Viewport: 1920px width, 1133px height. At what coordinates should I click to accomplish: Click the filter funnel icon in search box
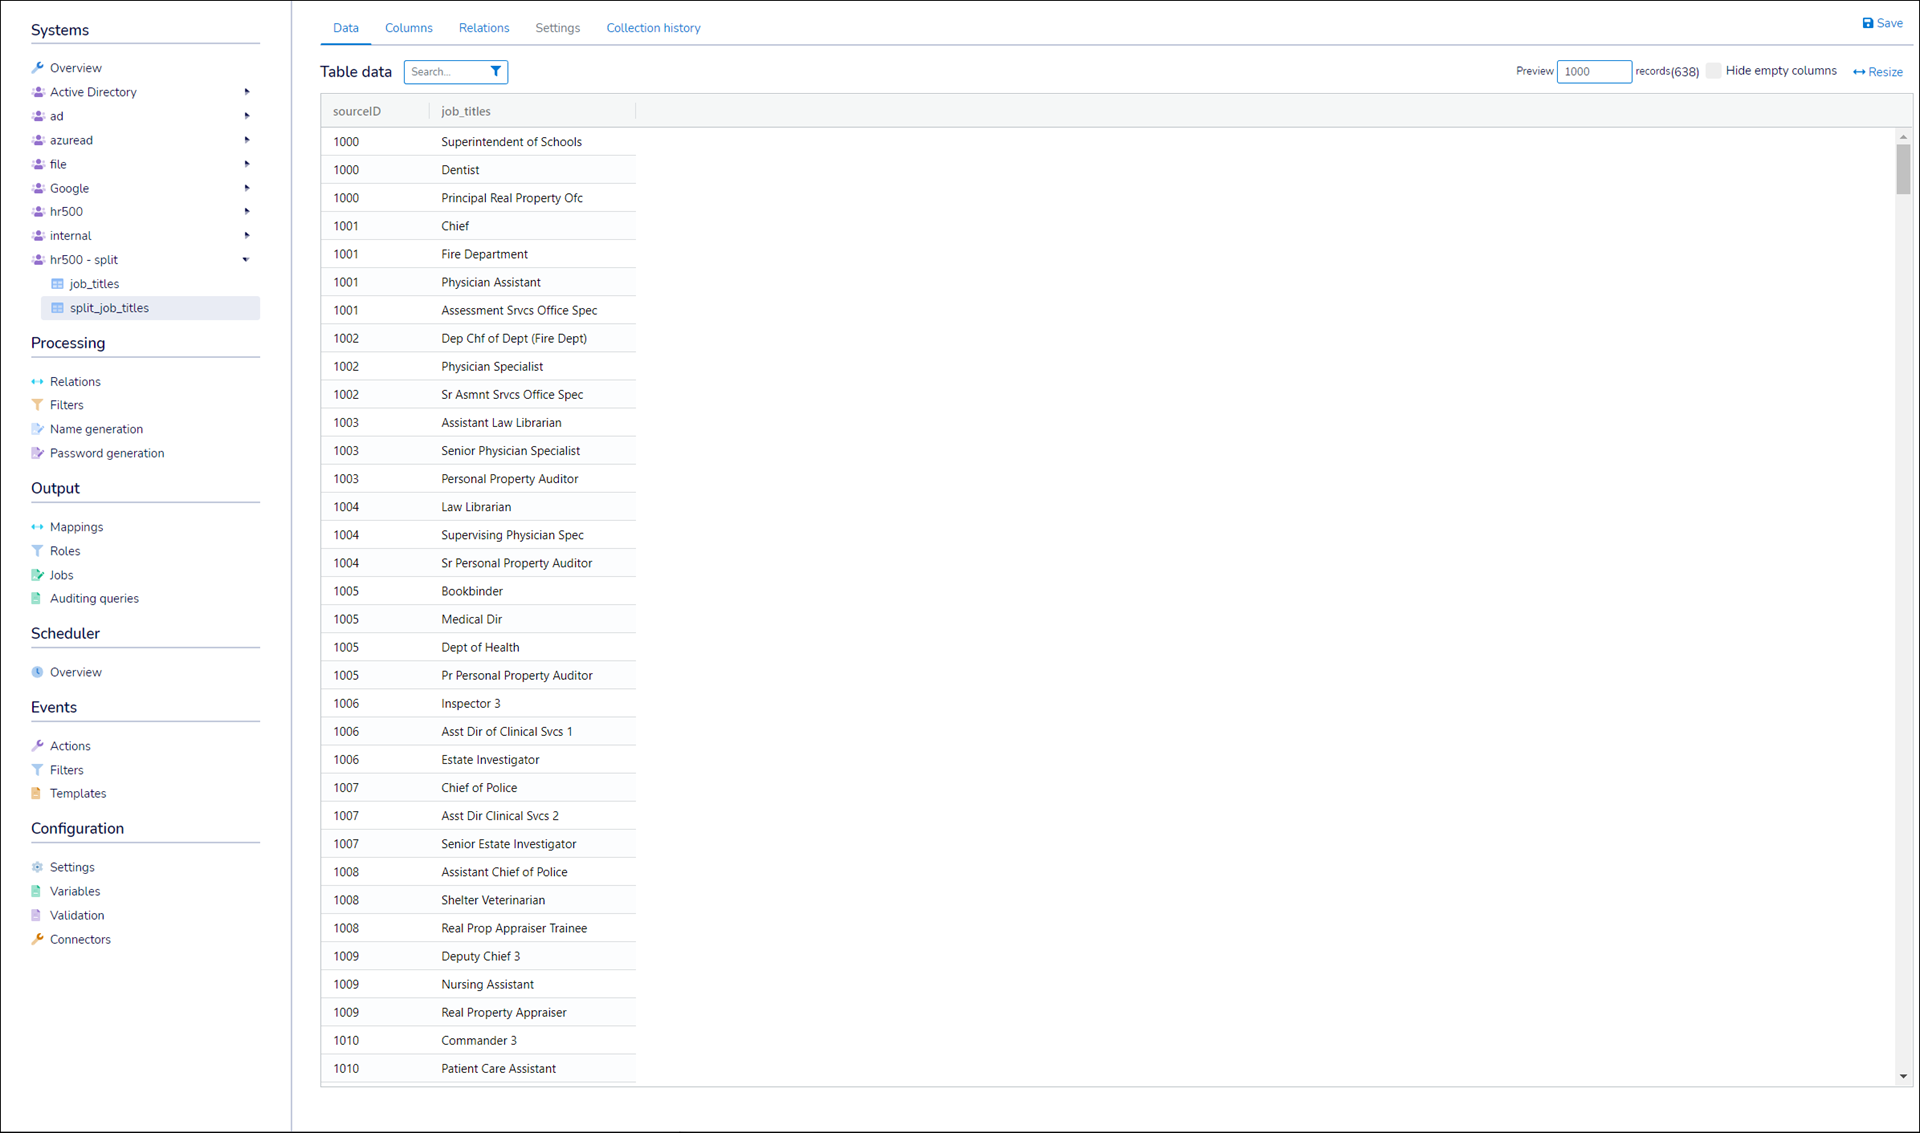tap(495, 71)
